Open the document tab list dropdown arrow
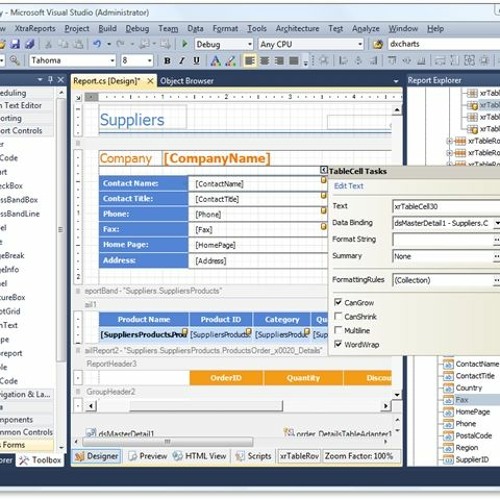This screenshot has width=500, height=500. click(396, 81)
